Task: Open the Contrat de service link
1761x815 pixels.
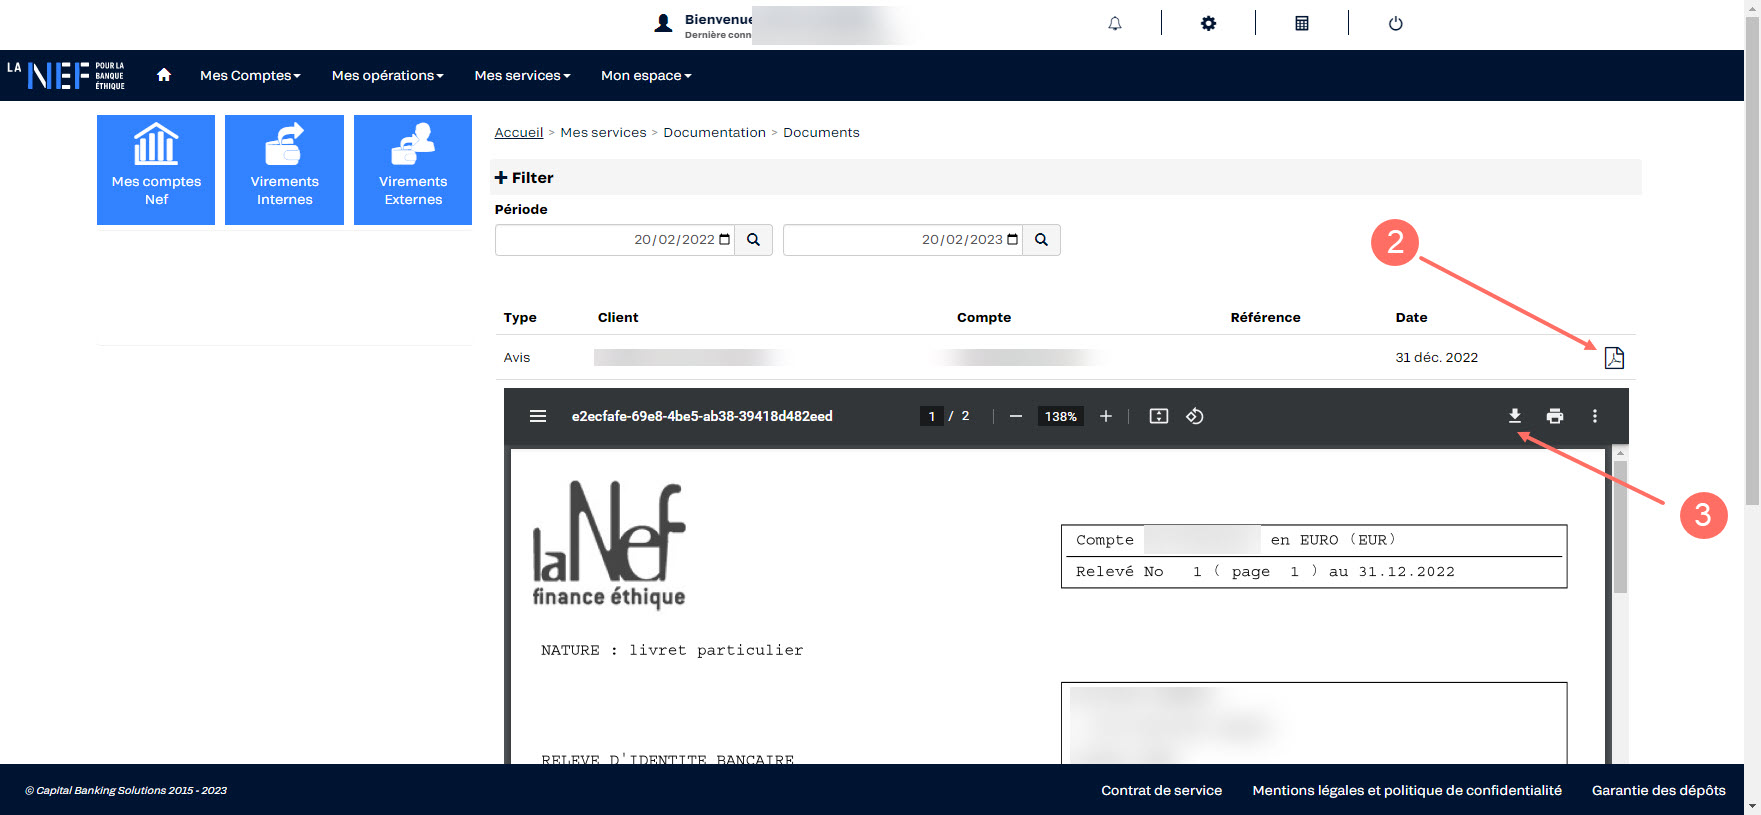Action: pos(1161,790)
